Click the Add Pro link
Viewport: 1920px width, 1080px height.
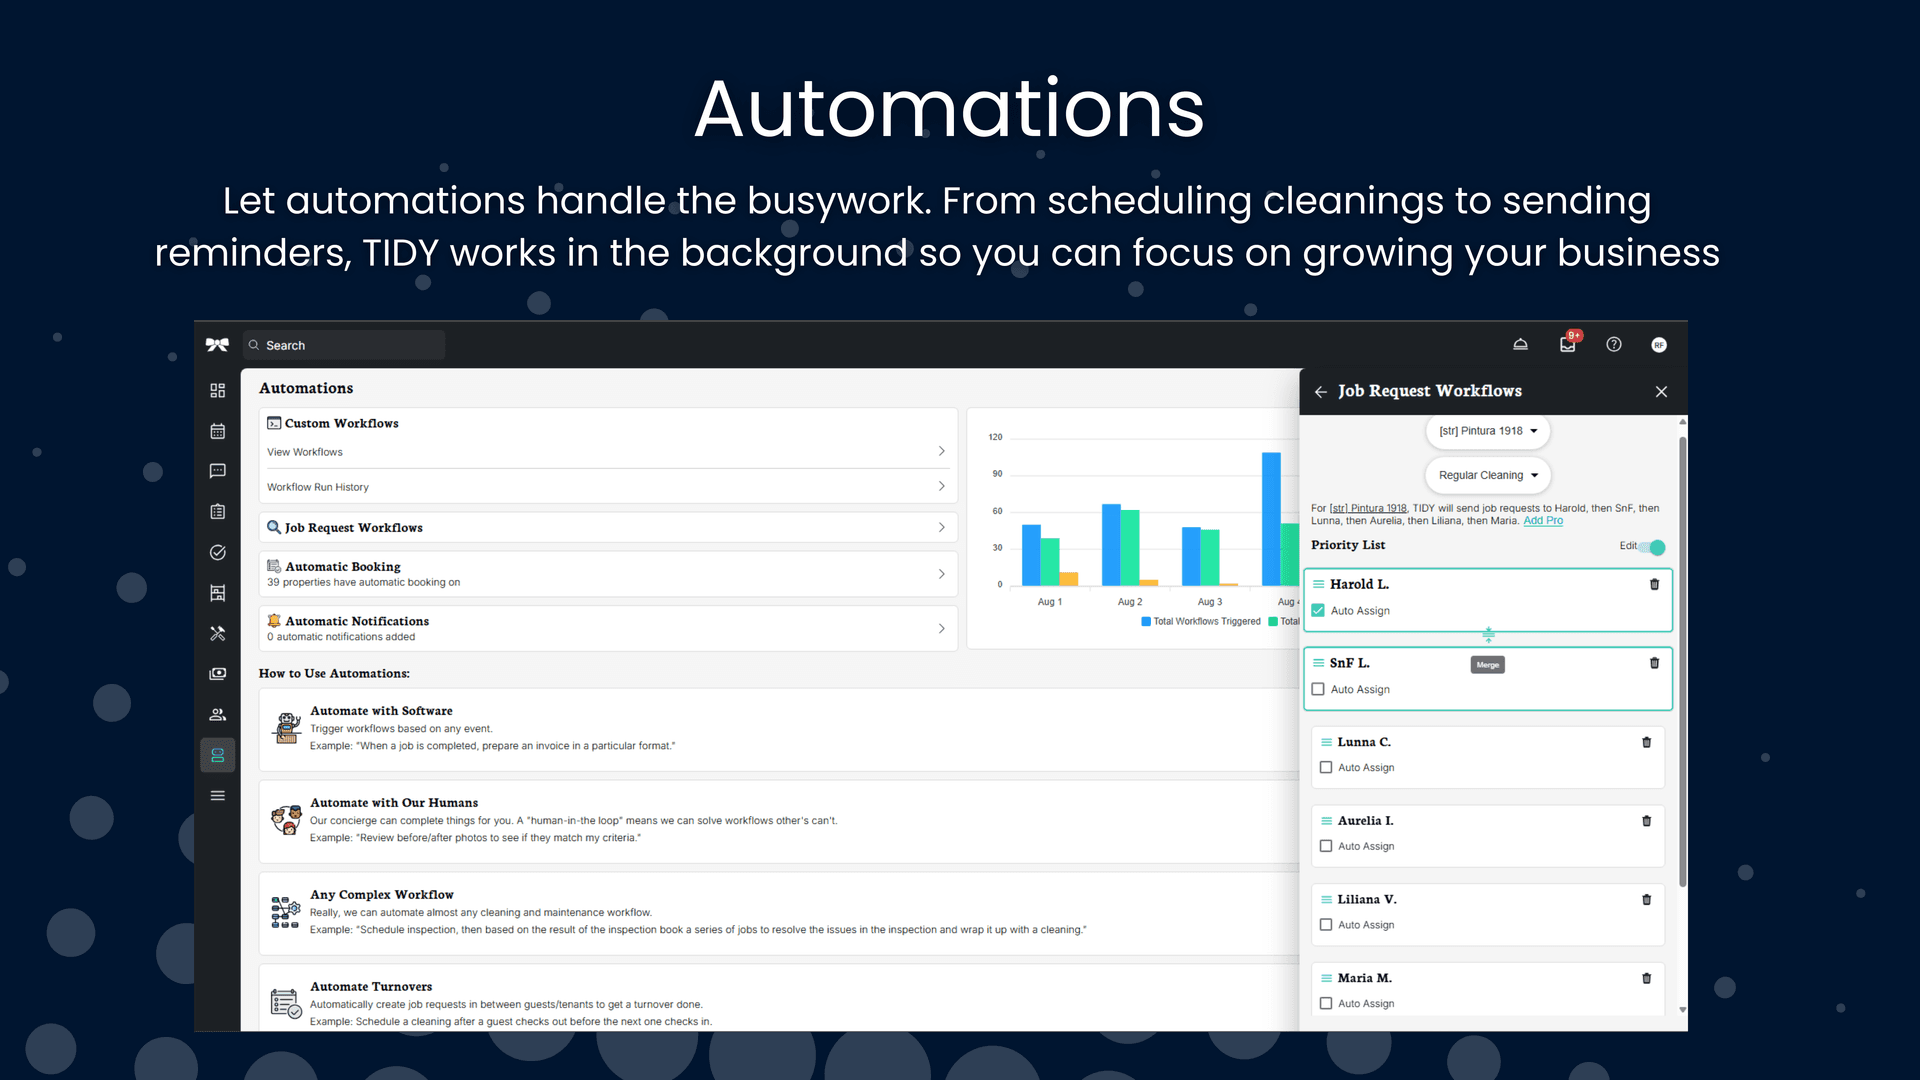click(x=1543, y=521)
